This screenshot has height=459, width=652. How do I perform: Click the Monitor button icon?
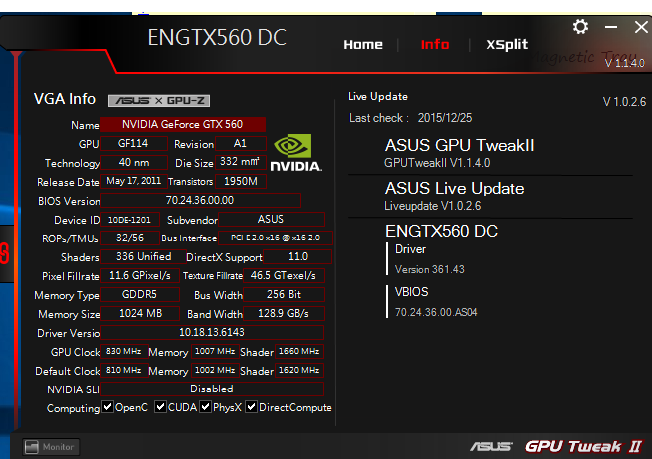coord(32,447)
